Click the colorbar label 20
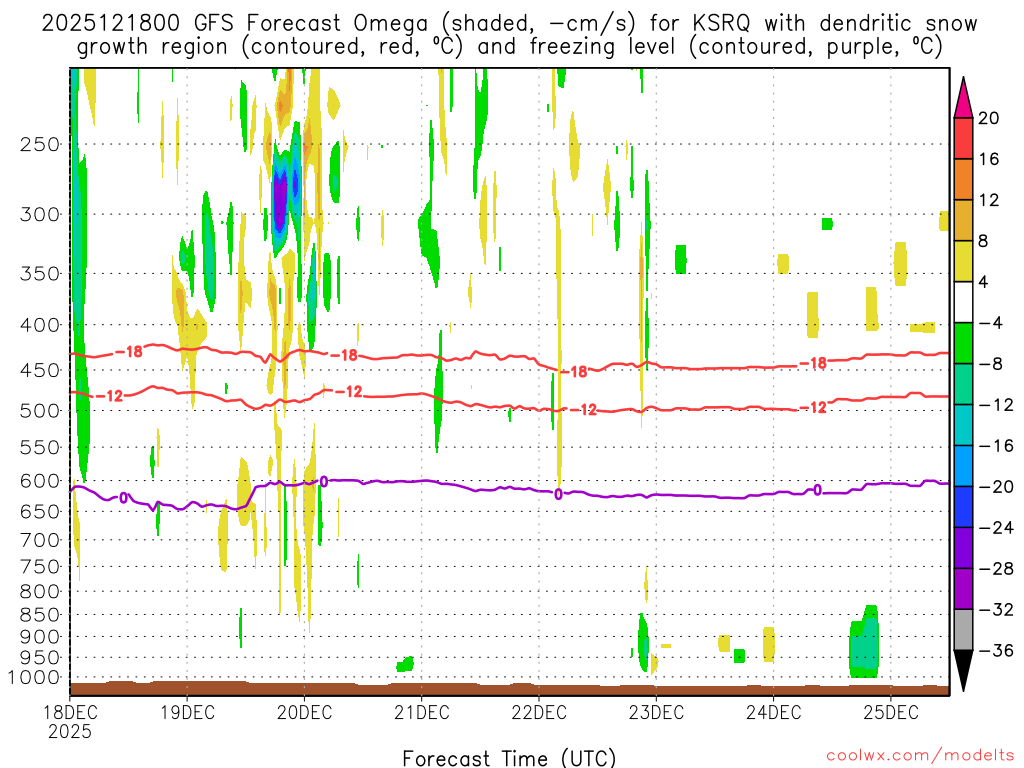This screenshot has height=768, width=1024. pos(989,118)
